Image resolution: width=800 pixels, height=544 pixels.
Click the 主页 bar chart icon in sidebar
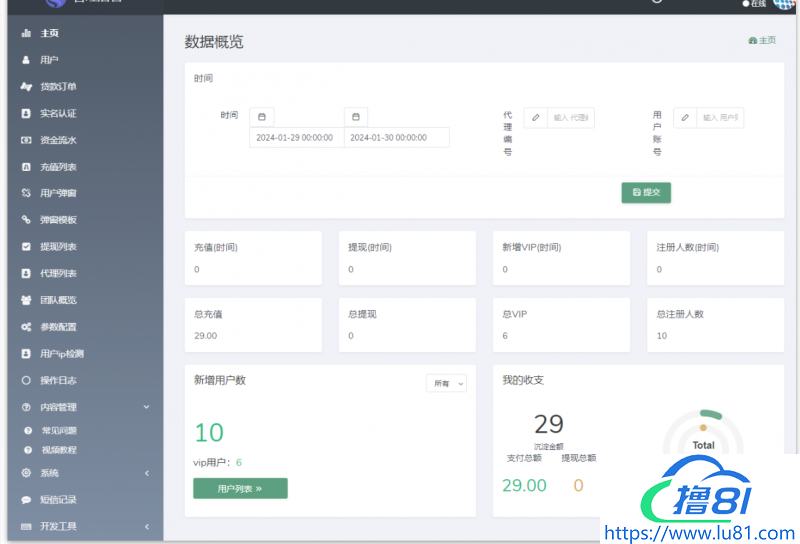click(x=26, y=33)
